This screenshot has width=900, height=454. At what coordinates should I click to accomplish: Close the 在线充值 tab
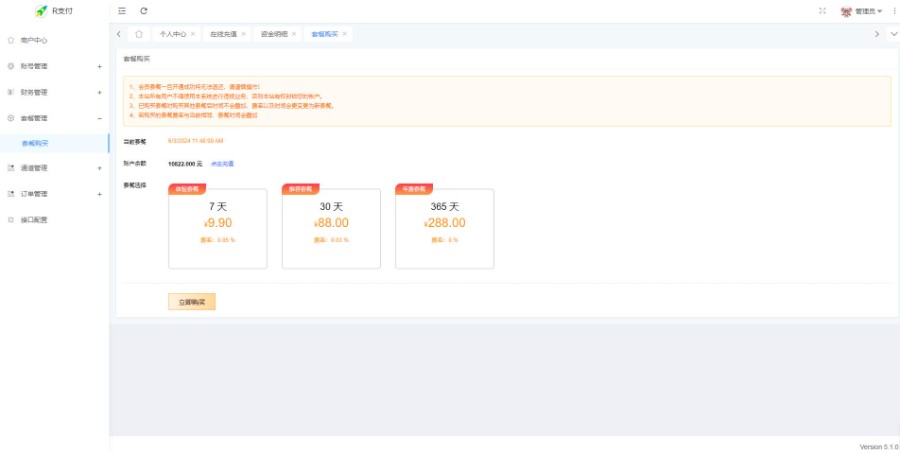[x=243, y=34]
